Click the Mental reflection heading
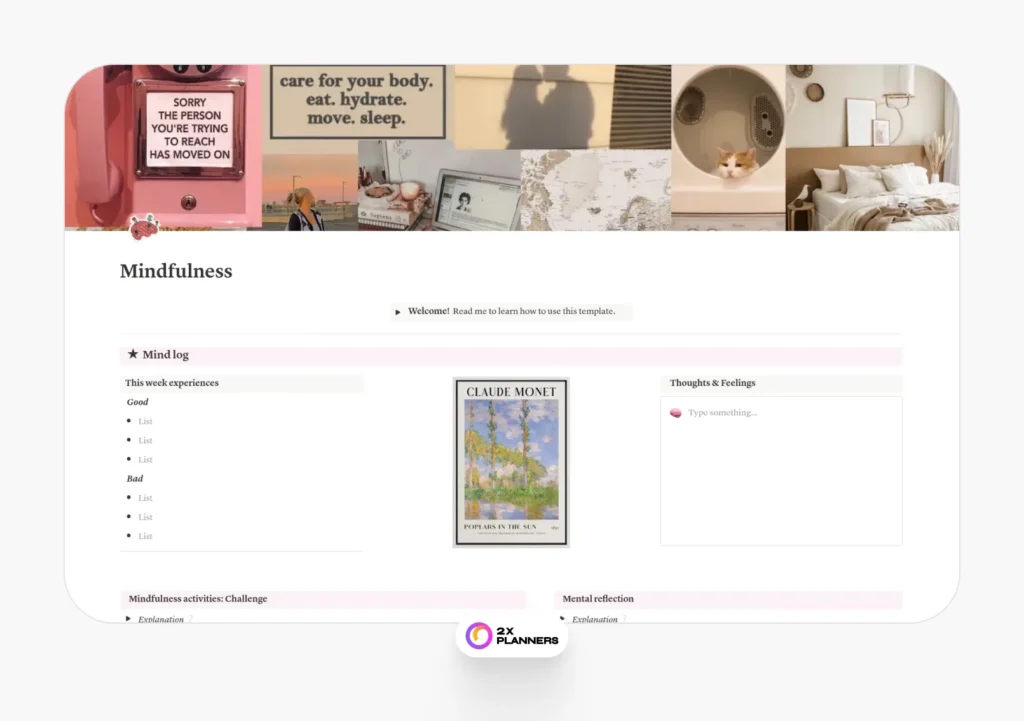The width and height of the screenshot is (1024, 721). [x=598, y=598]
